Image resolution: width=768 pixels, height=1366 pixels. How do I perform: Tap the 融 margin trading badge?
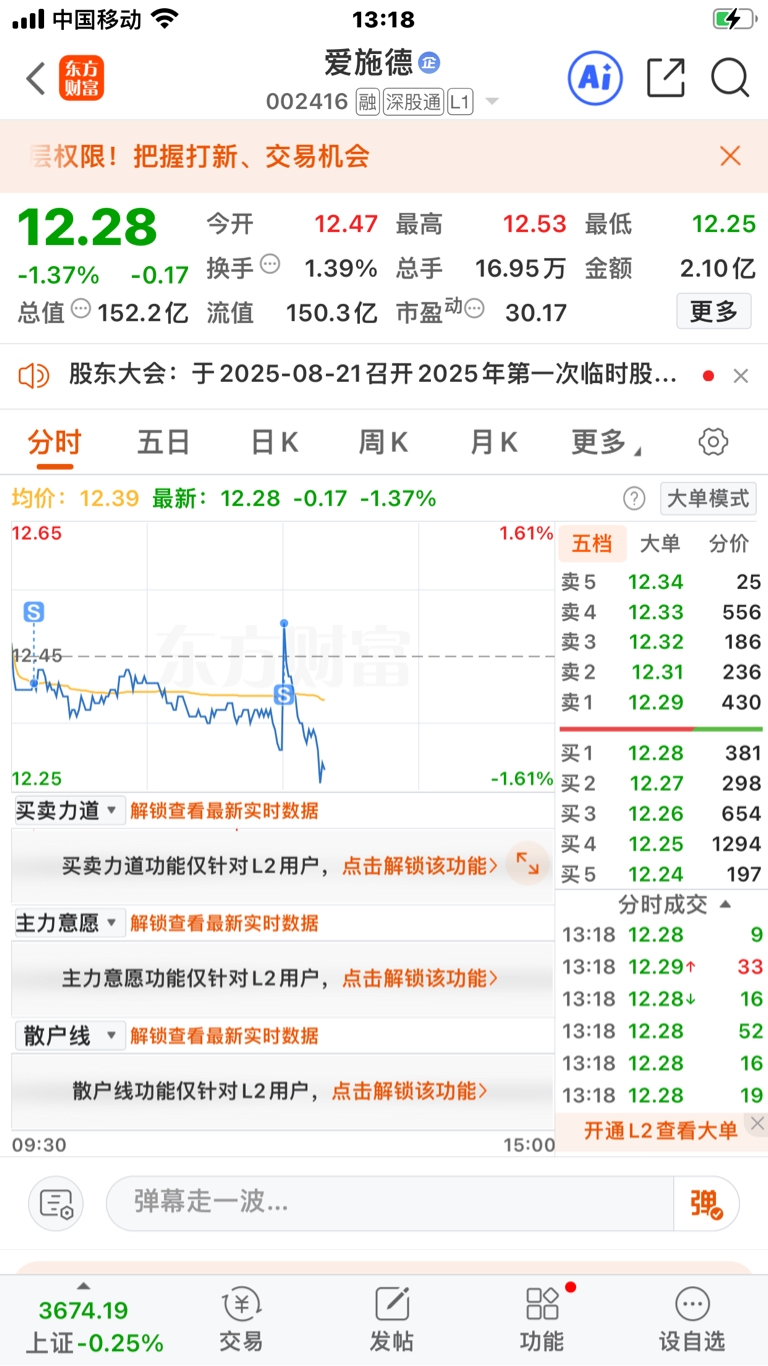[x=367, y=102]
